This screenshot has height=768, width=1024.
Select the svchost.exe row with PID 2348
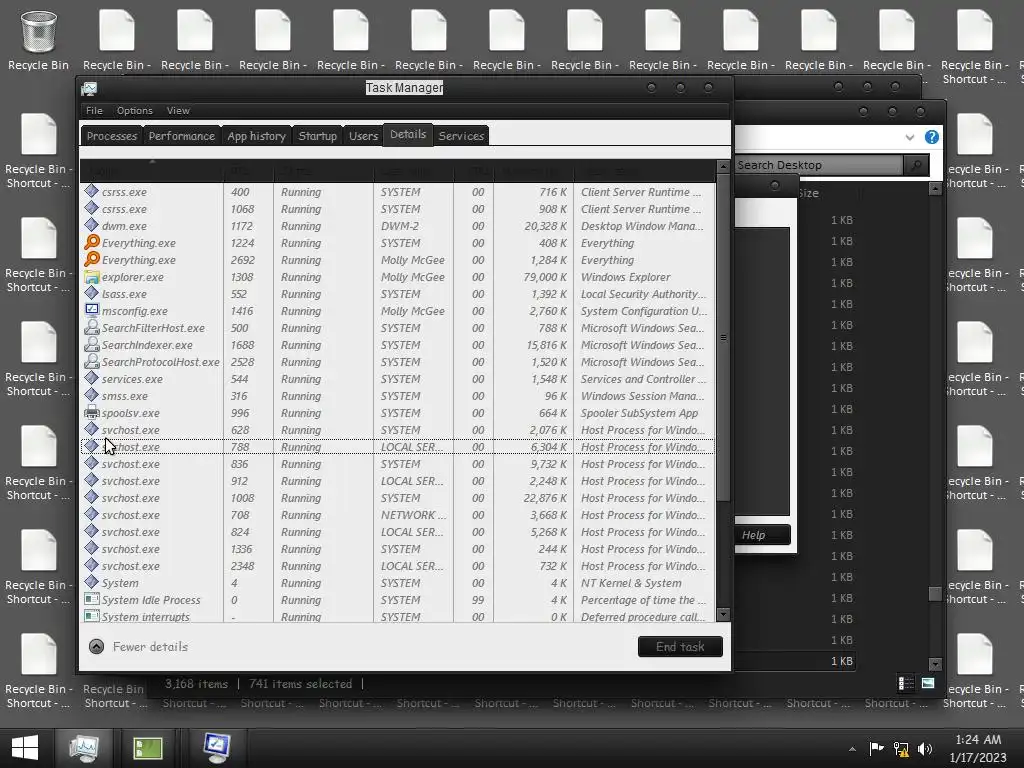click(397, 565)
